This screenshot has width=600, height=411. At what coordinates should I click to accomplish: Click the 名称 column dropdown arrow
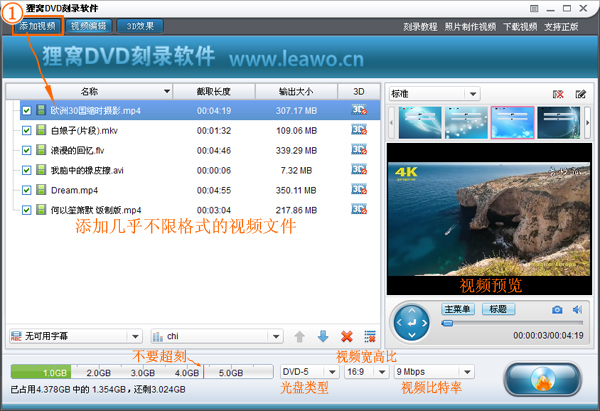pyautogui.click(x=167, y=91)
